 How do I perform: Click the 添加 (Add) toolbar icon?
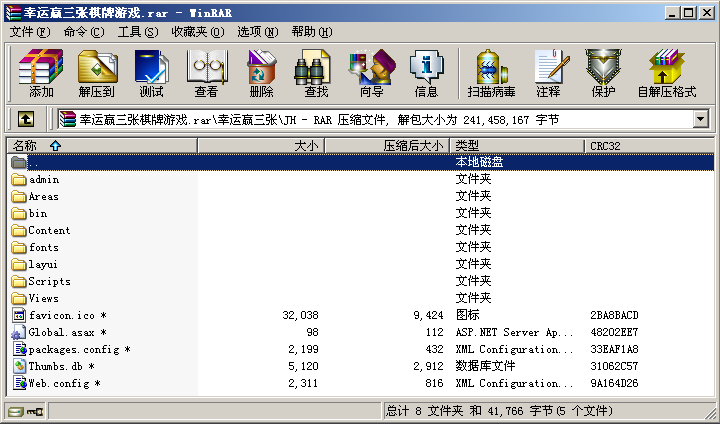(x=41, y=74)
